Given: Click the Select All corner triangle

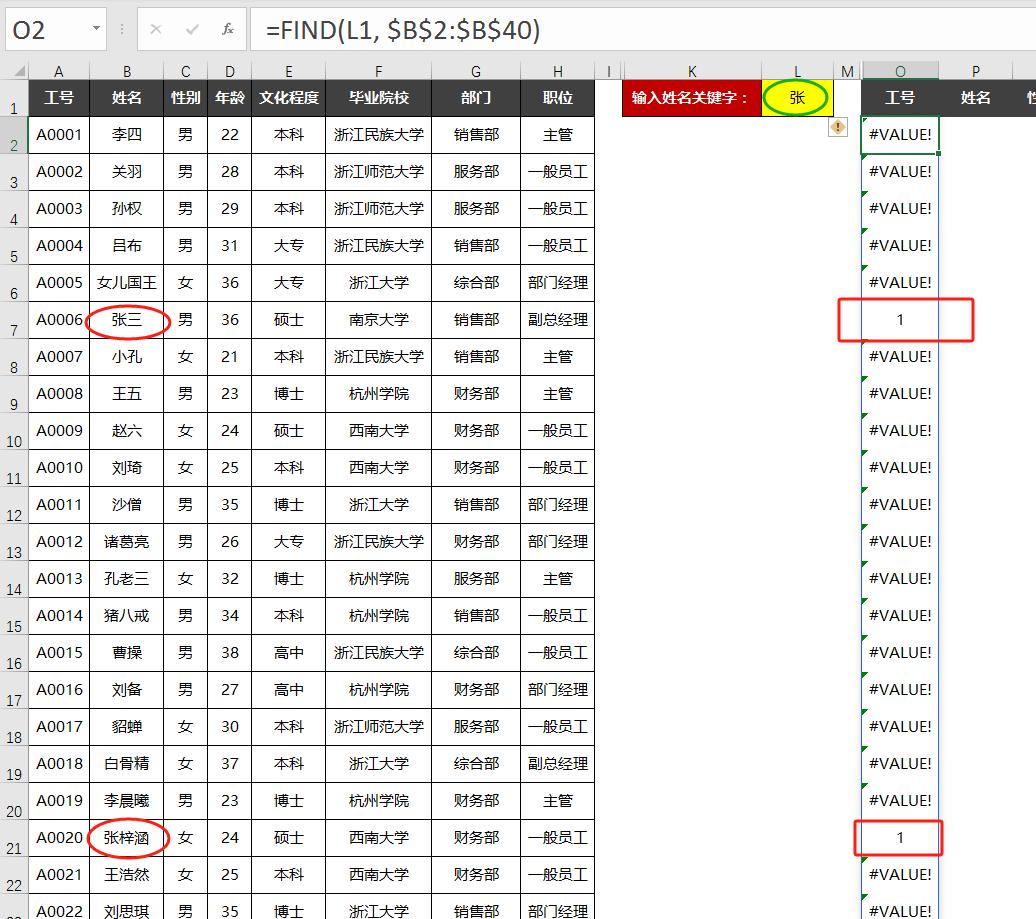Looking at the screenshot, I should click(x=18, y=71).
